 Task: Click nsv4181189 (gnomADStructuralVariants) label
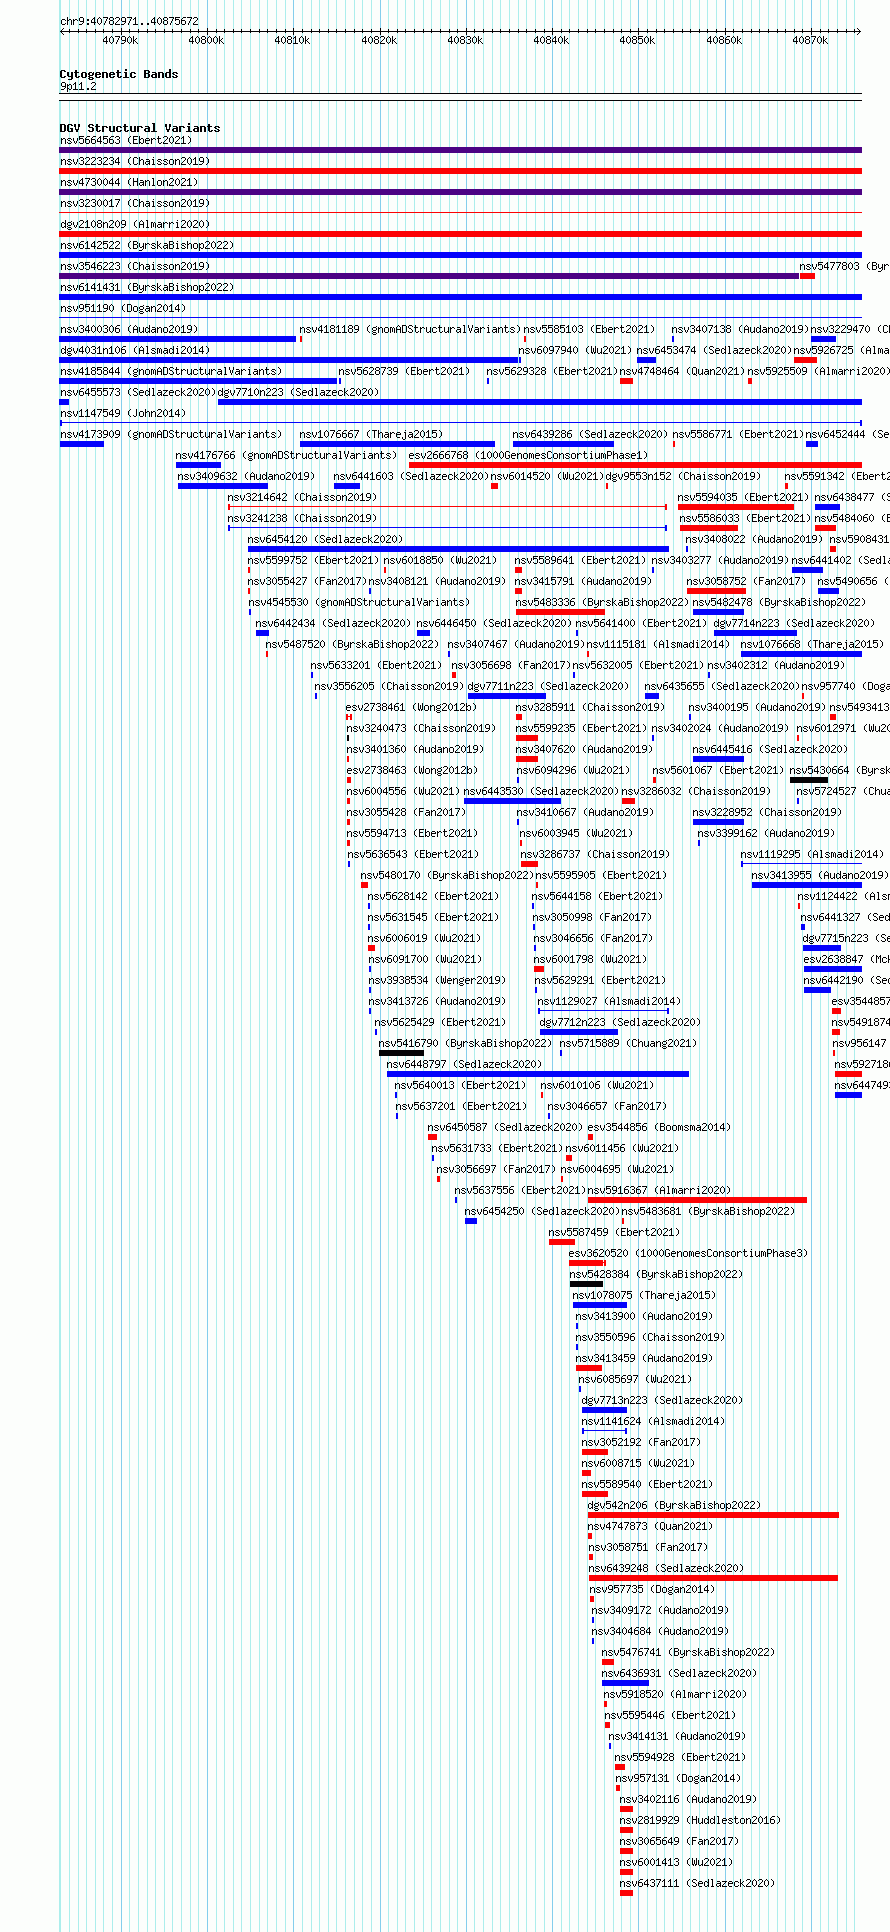pyautogui.click(x=410, y=330)
